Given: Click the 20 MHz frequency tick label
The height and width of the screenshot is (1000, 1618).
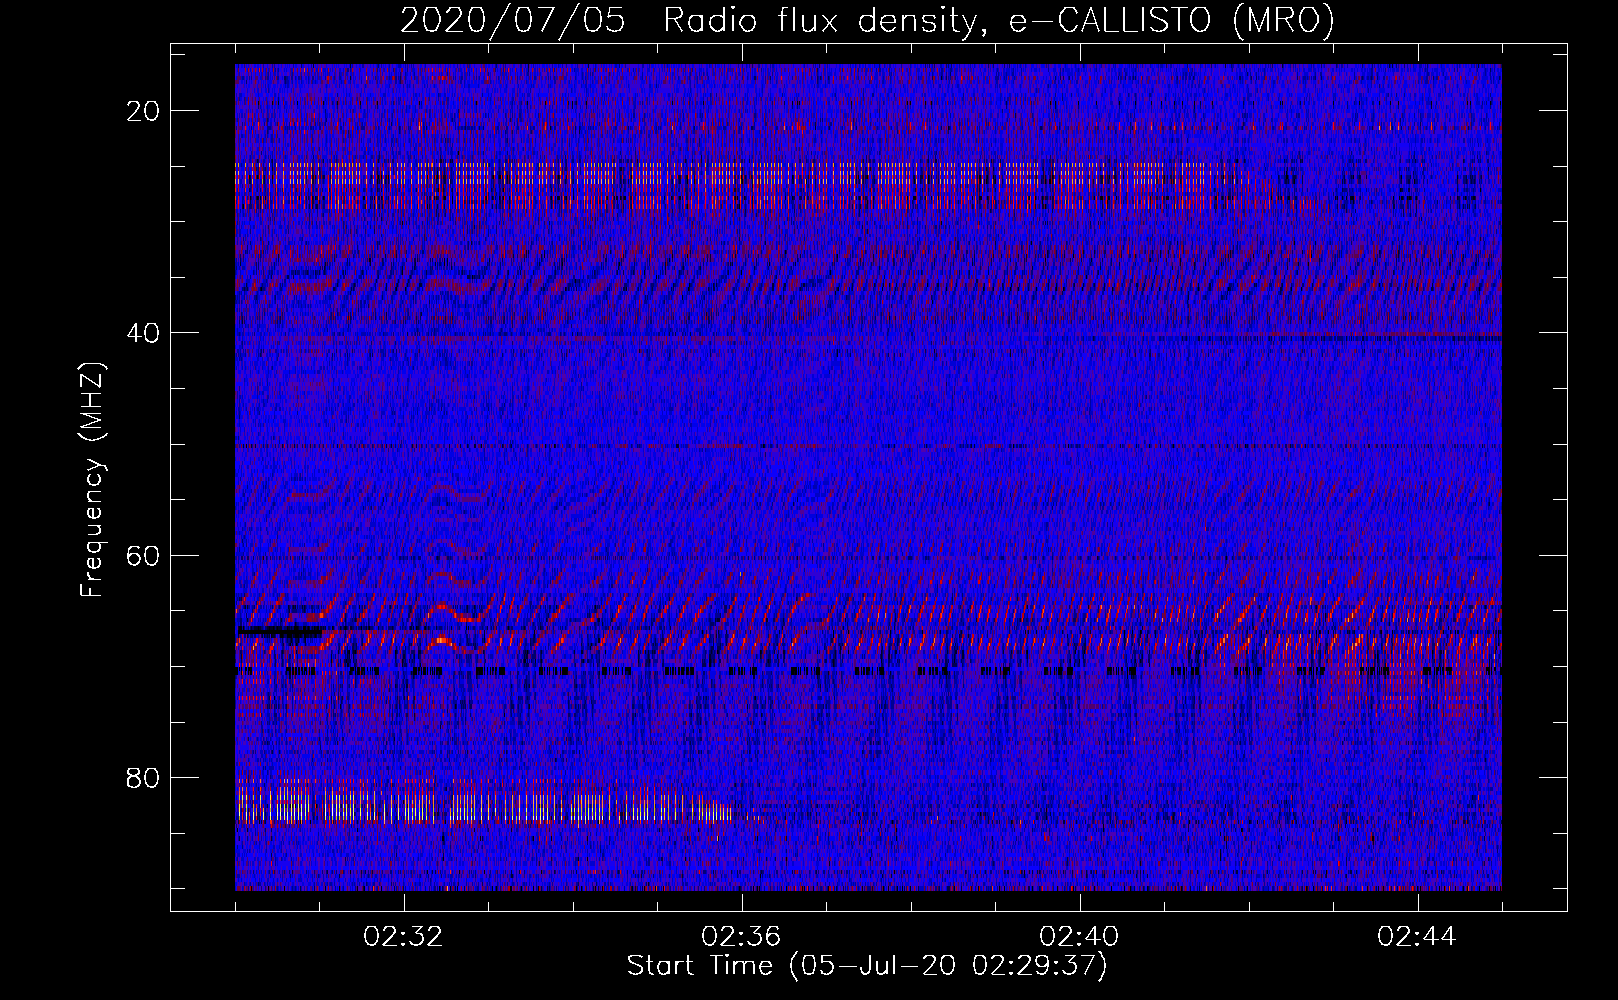Looking at the screenshot, I should coord(144,111).
